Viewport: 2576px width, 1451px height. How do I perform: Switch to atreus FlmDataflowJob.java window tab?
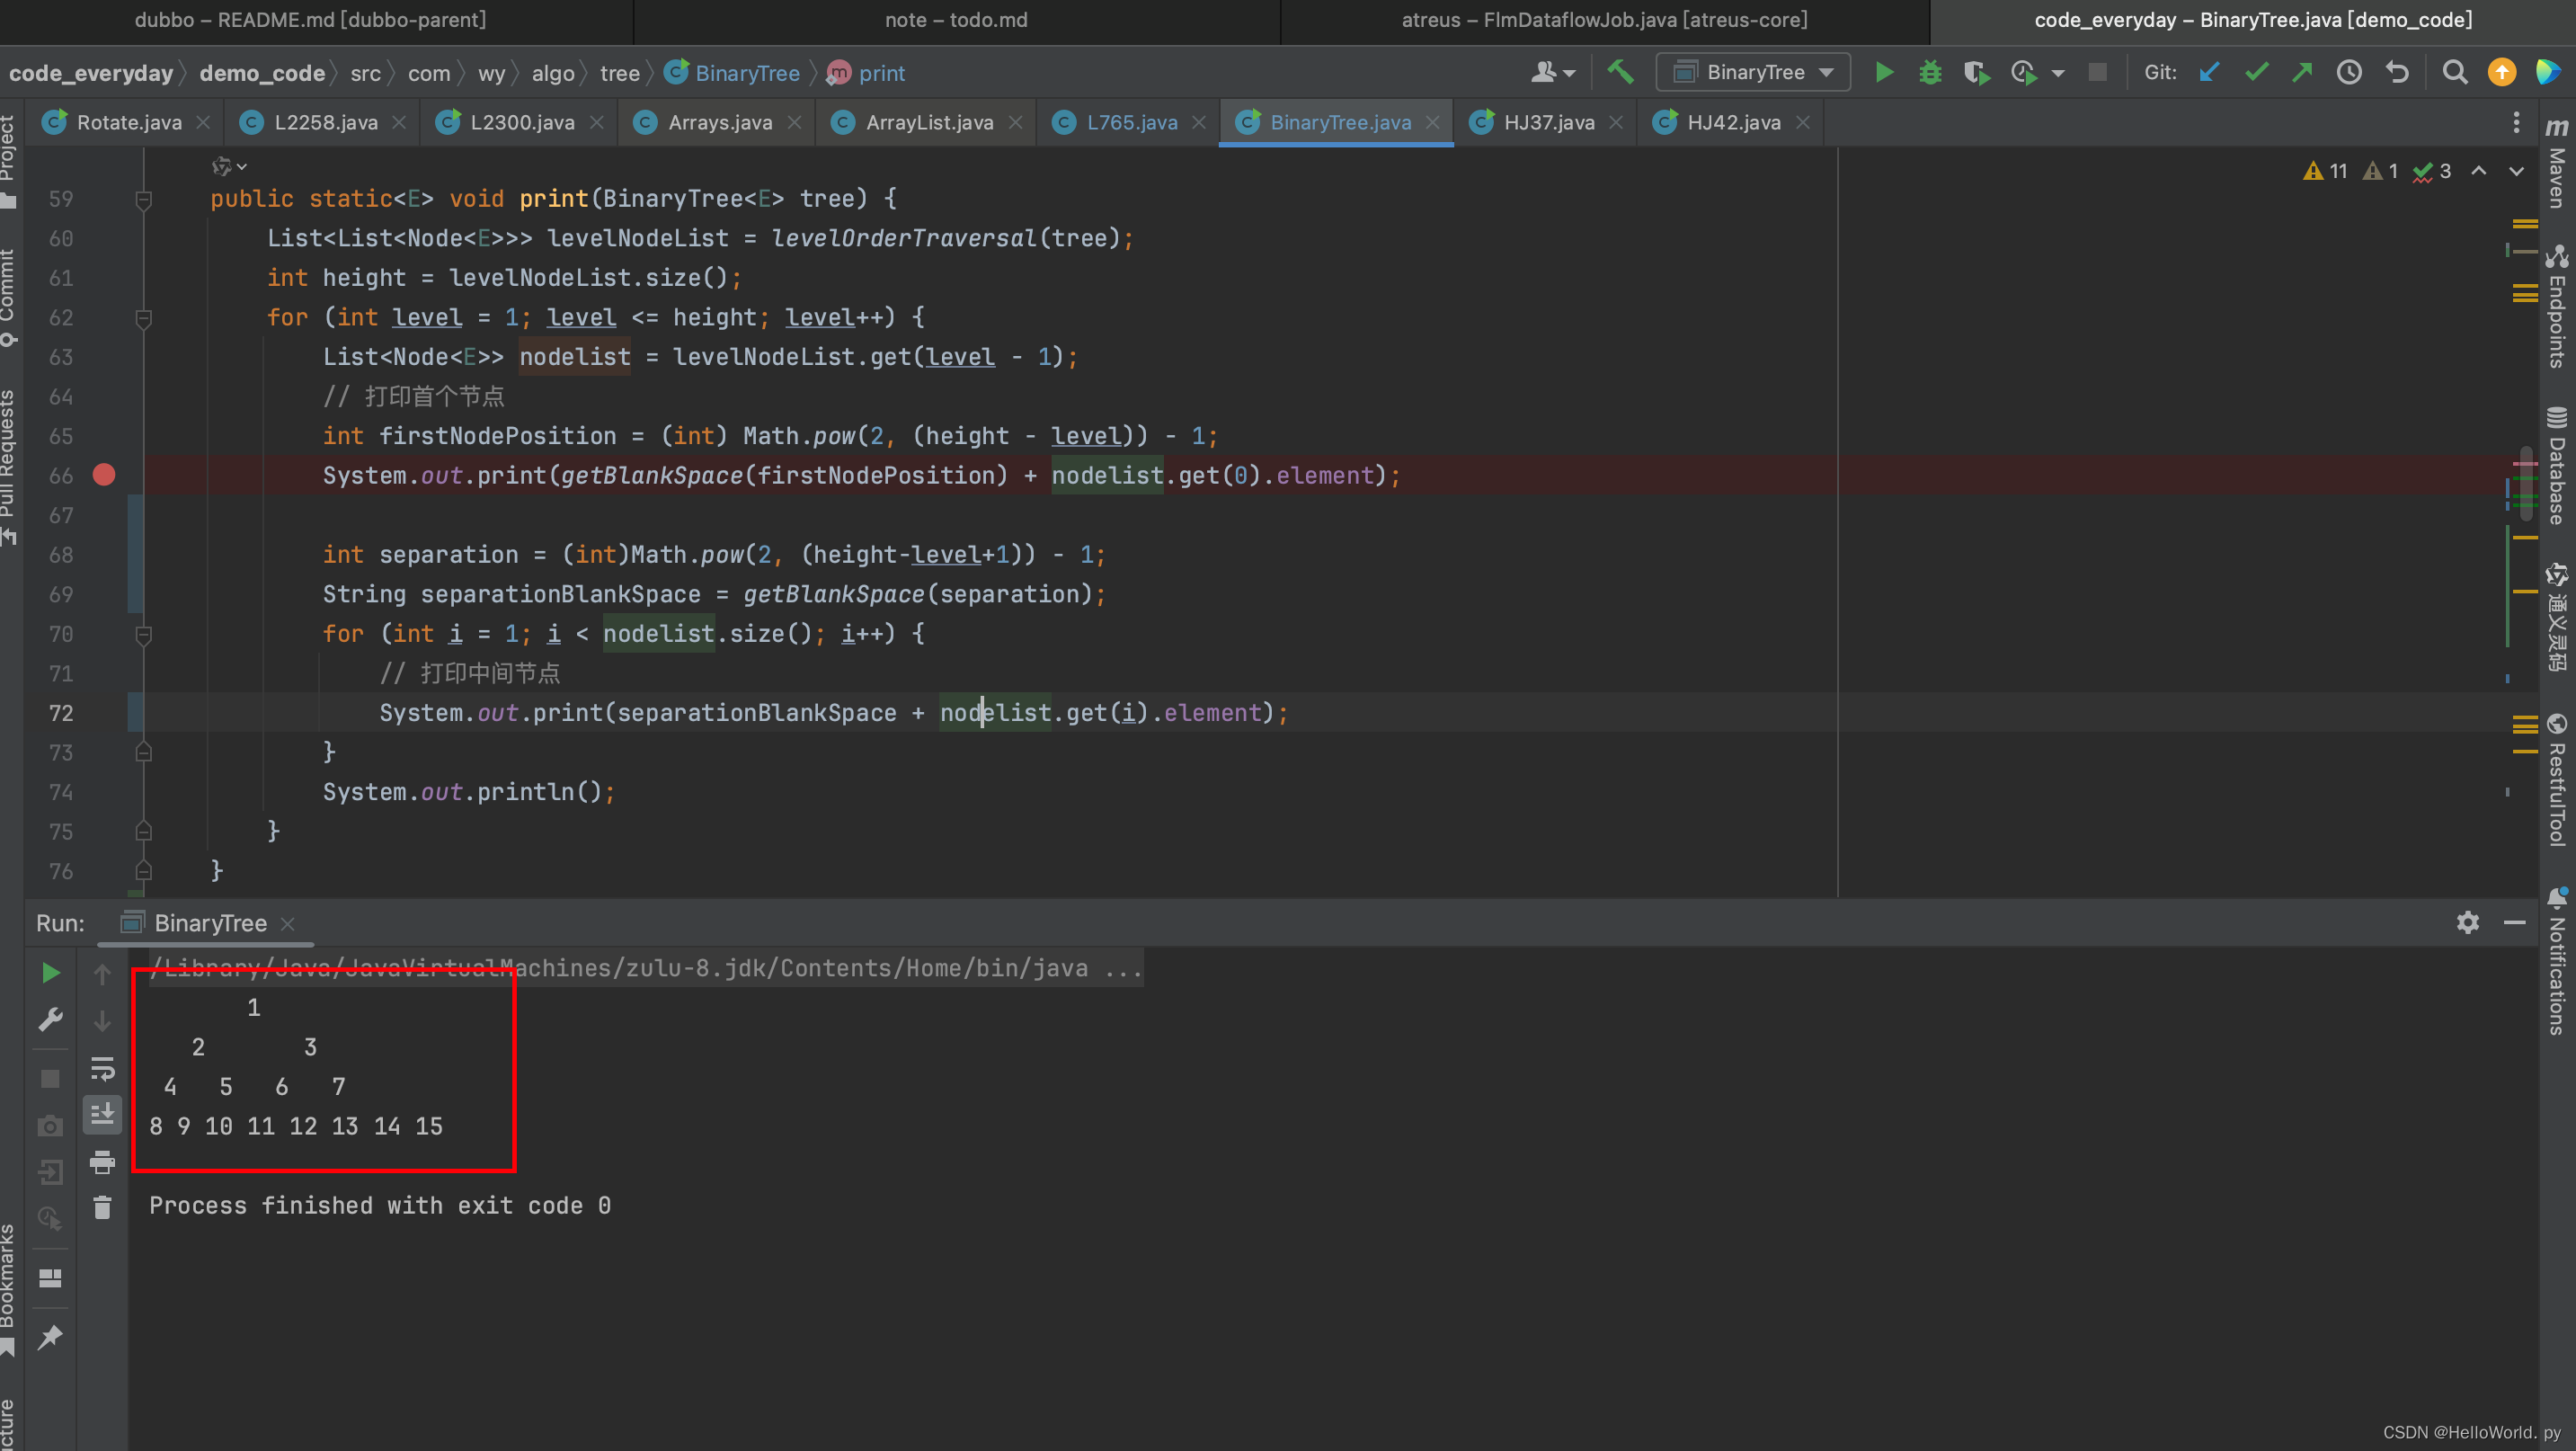pyautogui.click(x=1604, y=20)
